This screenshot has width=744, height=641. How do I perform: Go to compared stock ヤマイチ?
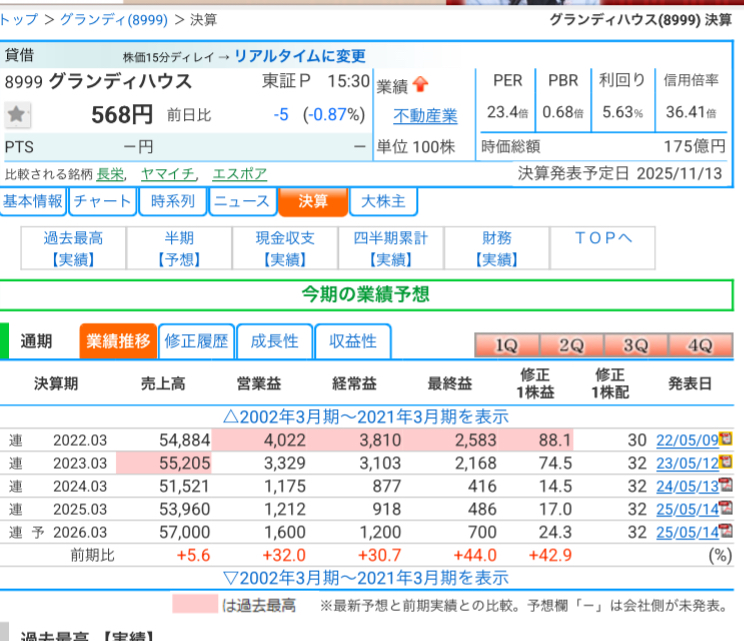167,174
